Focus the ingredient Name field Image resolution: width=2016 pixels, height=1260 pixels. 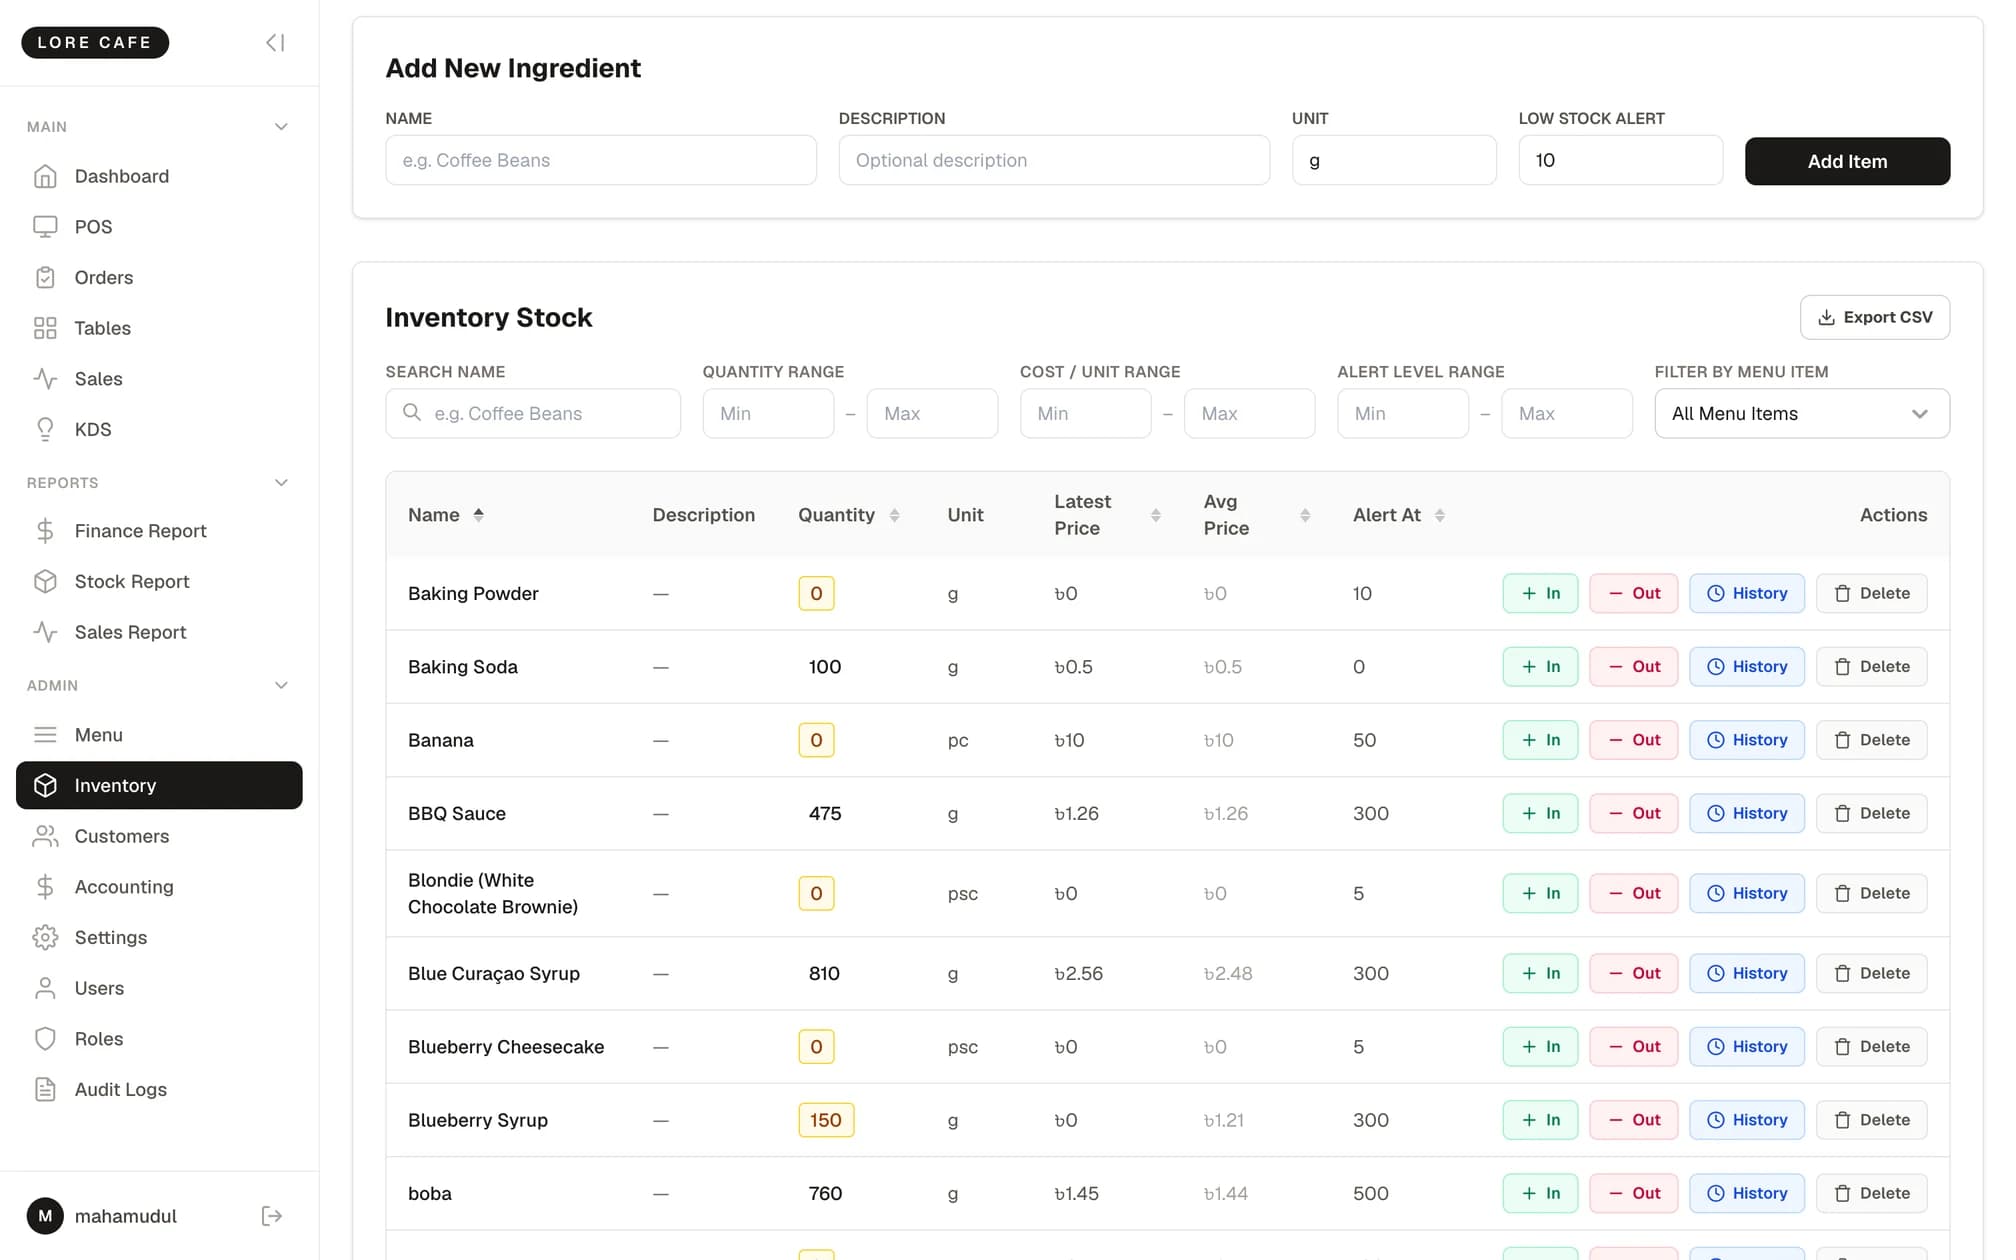click(x=601, y=160)
